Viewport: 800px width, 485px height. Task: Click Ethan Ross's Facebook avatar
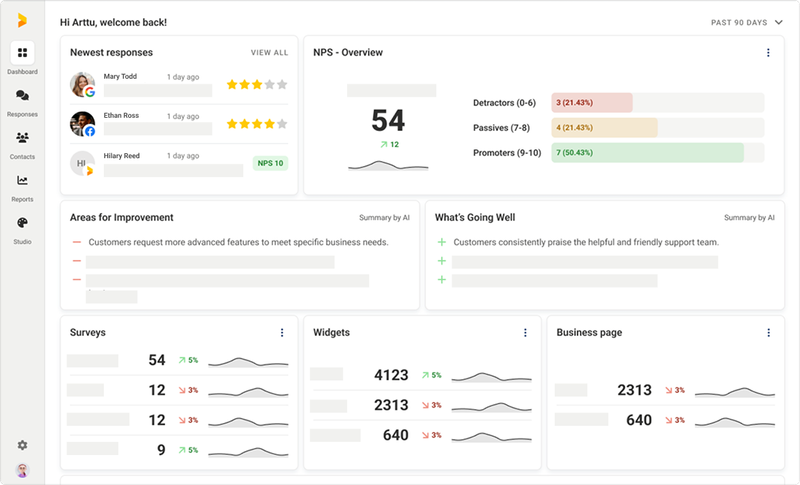[83, 124]
